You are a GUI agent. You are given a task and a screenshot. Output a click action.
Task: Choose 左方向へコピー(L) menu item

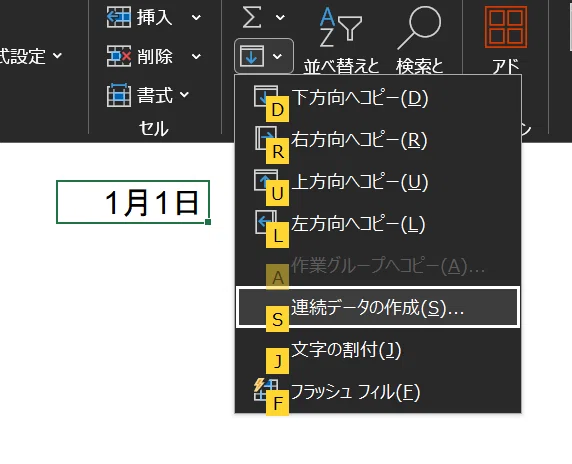[378, 224]
